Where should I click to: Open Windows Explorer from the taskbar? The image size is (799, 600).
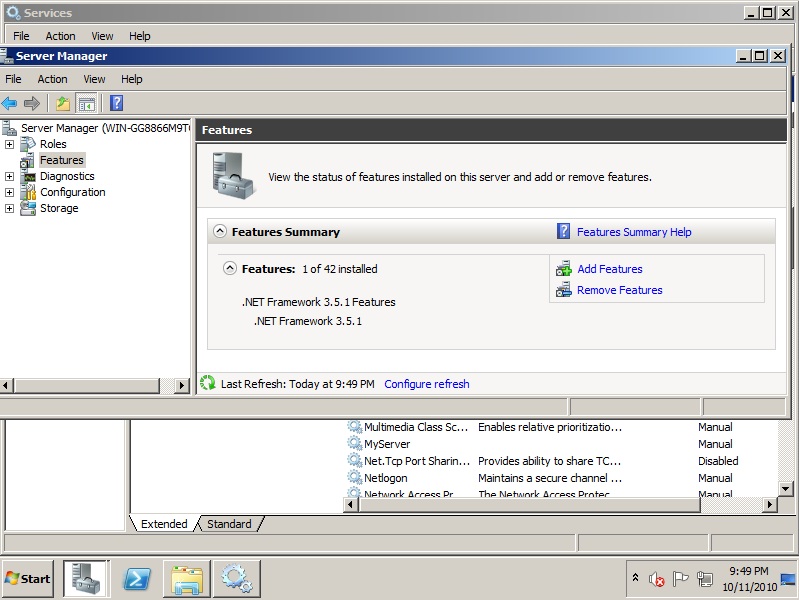click(x=187, y=579)
